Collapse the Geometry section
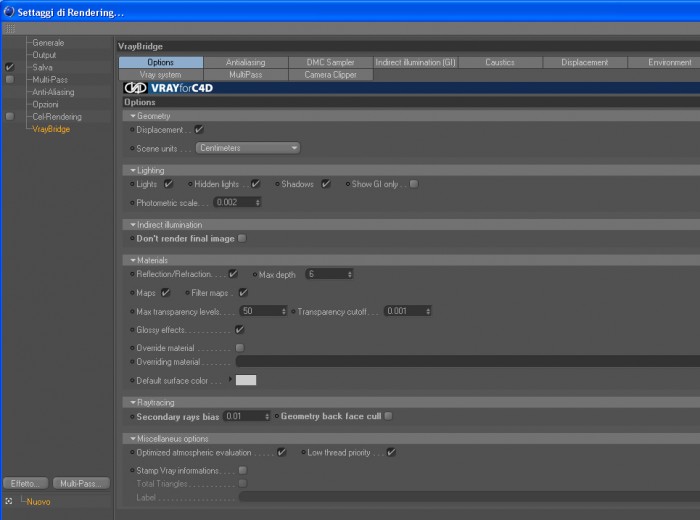700x520 pixels. click(133, 116)
